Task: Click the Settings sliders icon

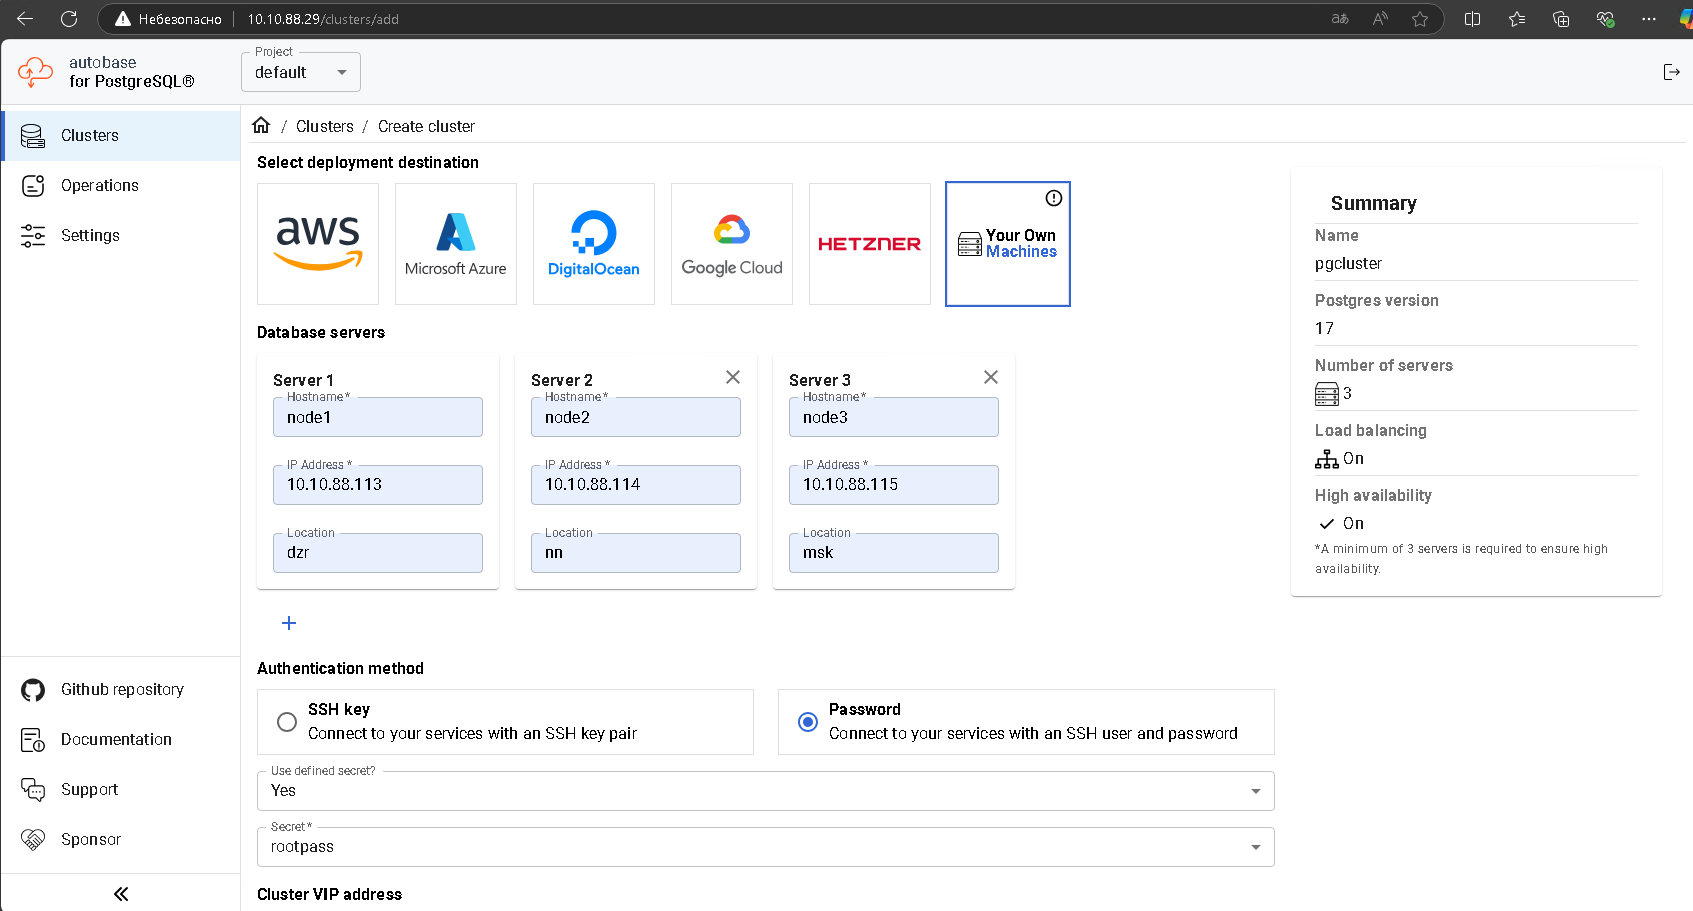Action: 33,236
